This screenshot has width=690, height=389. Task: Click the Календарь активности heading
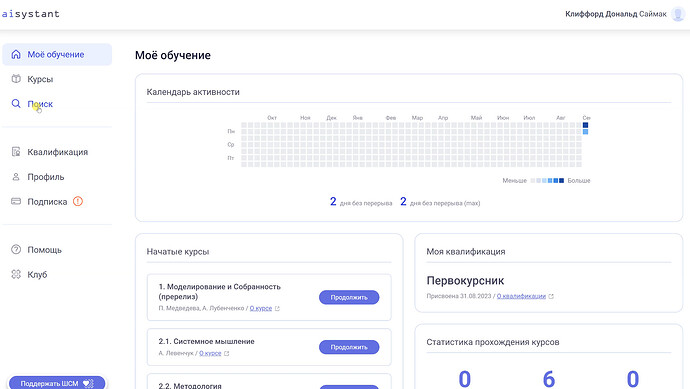point(193,92)
